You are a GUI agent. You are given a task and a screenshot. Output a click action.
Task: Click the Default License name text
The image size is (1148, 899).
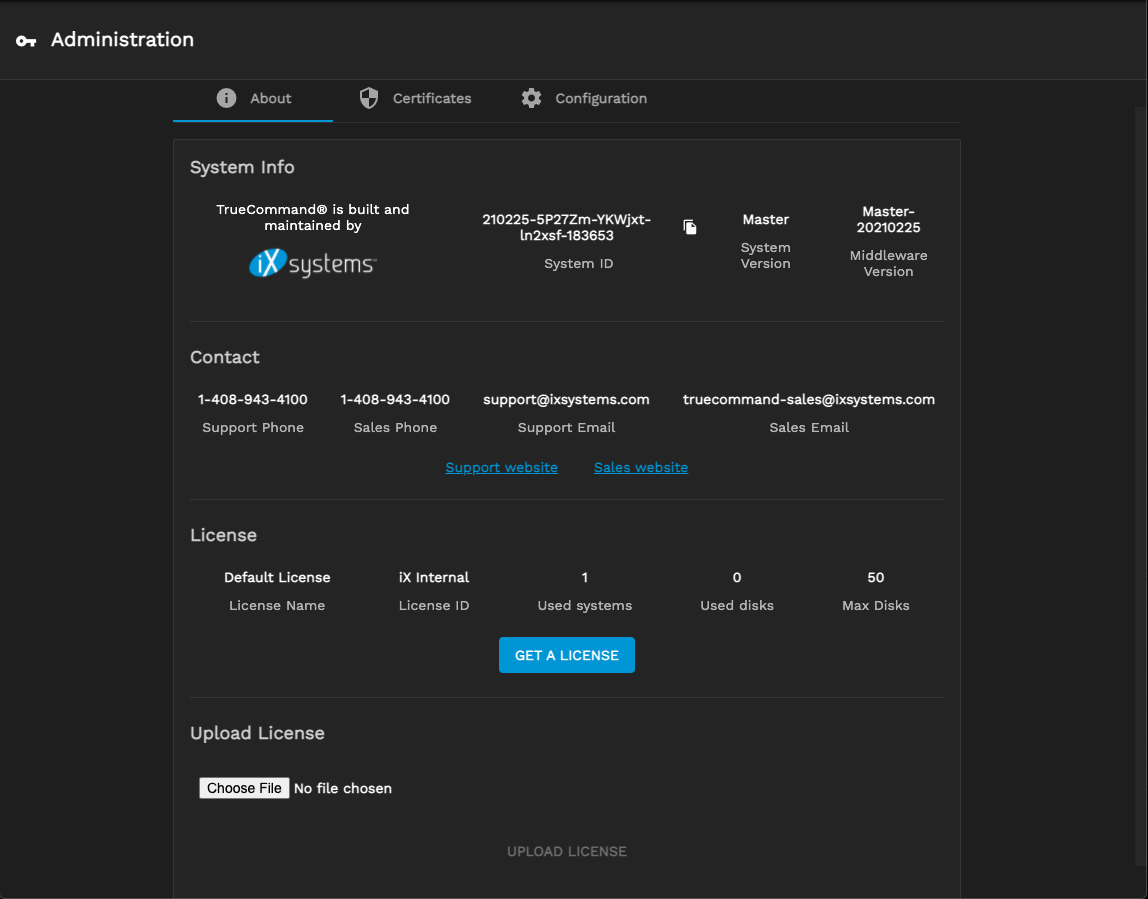(x=277, y=577)
